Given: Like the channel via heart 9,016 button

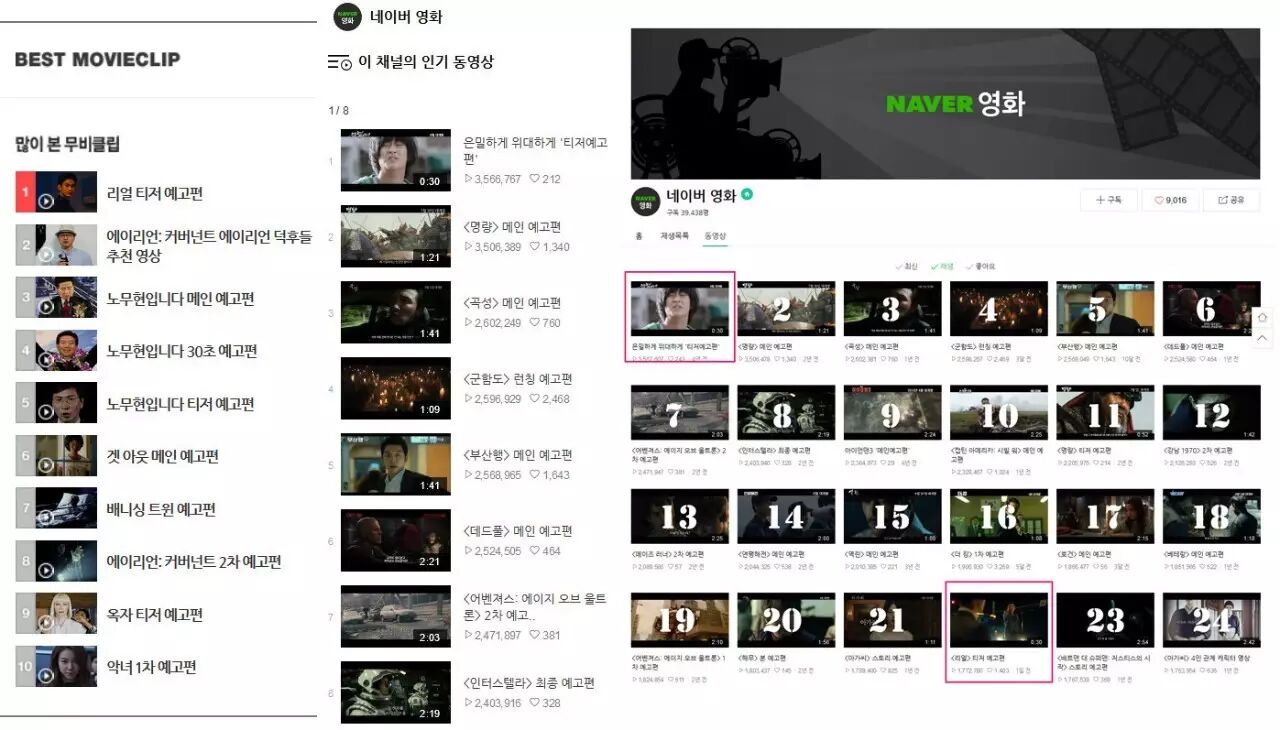Looking at the screenshot, I should 1170,200.
